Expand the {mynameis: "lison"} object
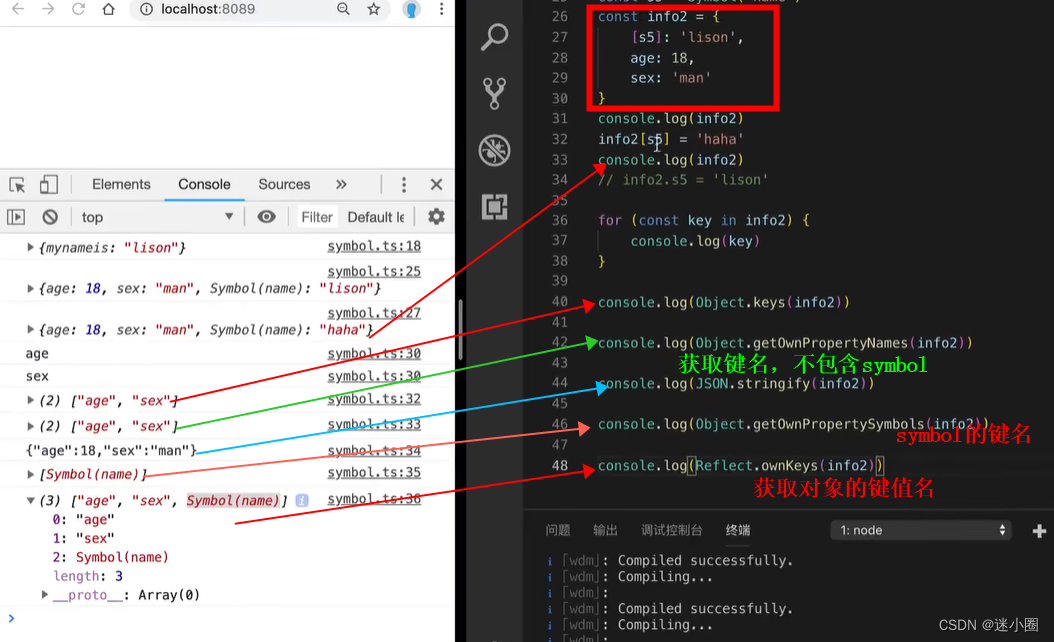The height and width of the screenshot is (642, 1054). click(30, 247)
